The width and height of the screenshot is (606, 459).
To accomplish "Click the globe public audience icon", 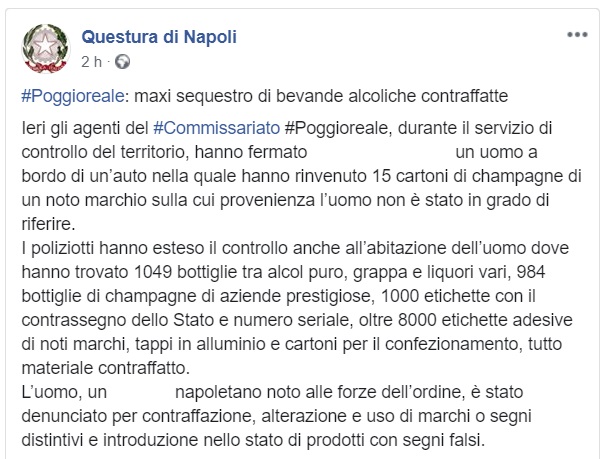I will coord(122,61).
